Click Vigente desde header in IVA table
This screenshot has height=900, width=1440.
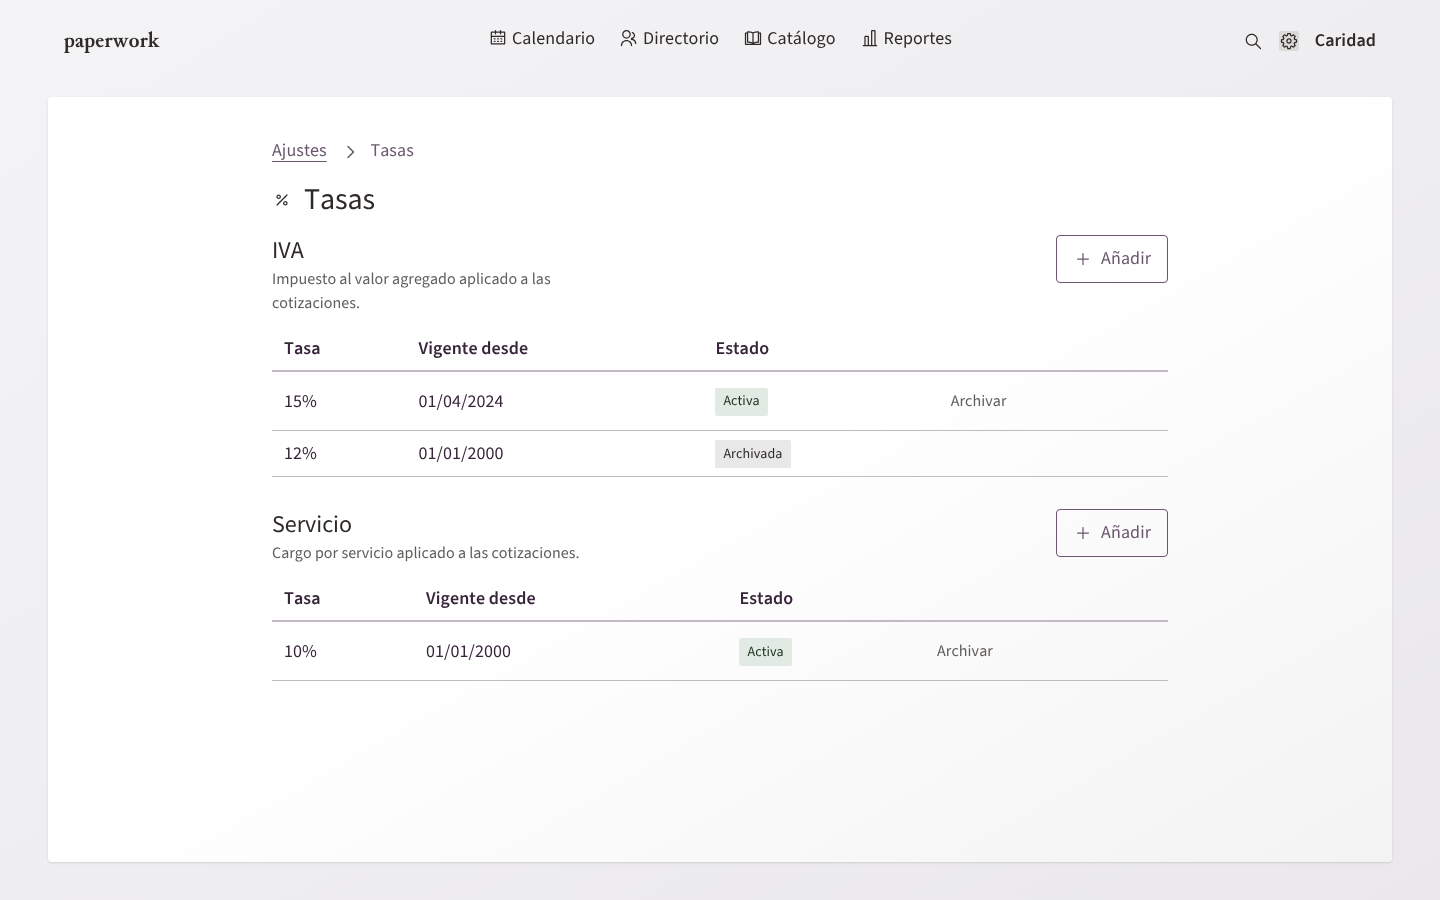pos(473,348)
